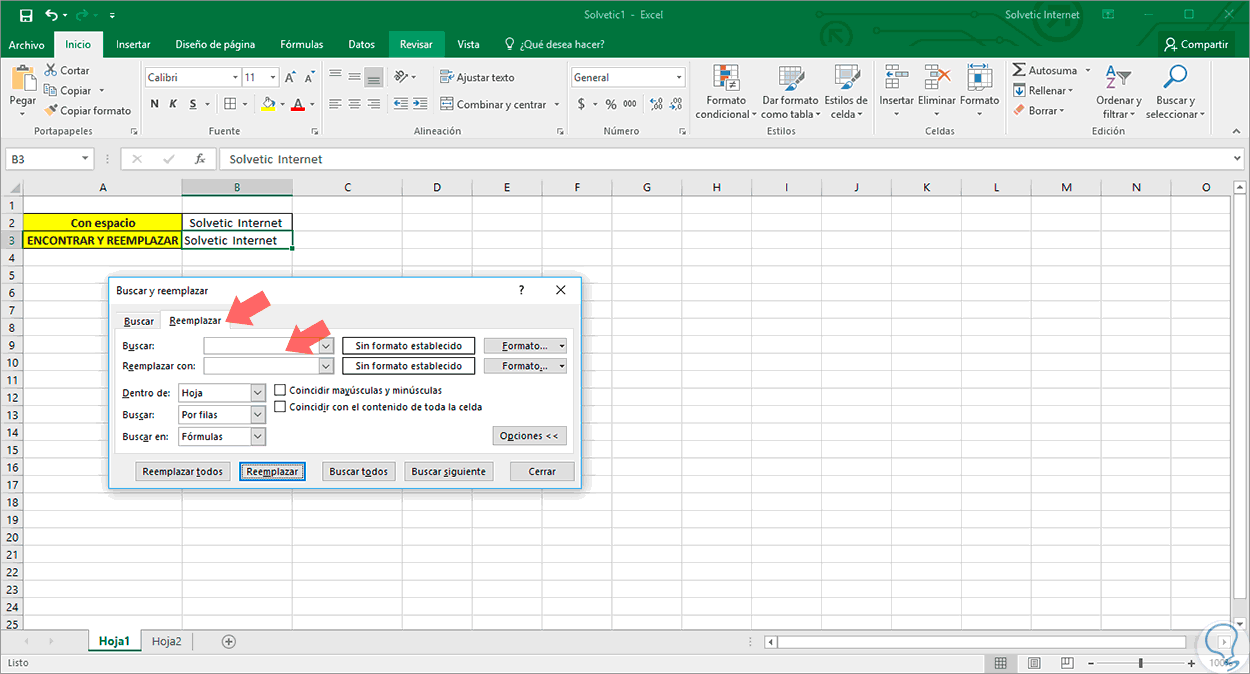Screen dimensions: 1250x674
Task: Click the Italic formatting icon
Action: pyautogui.click(x=175, y=104)
